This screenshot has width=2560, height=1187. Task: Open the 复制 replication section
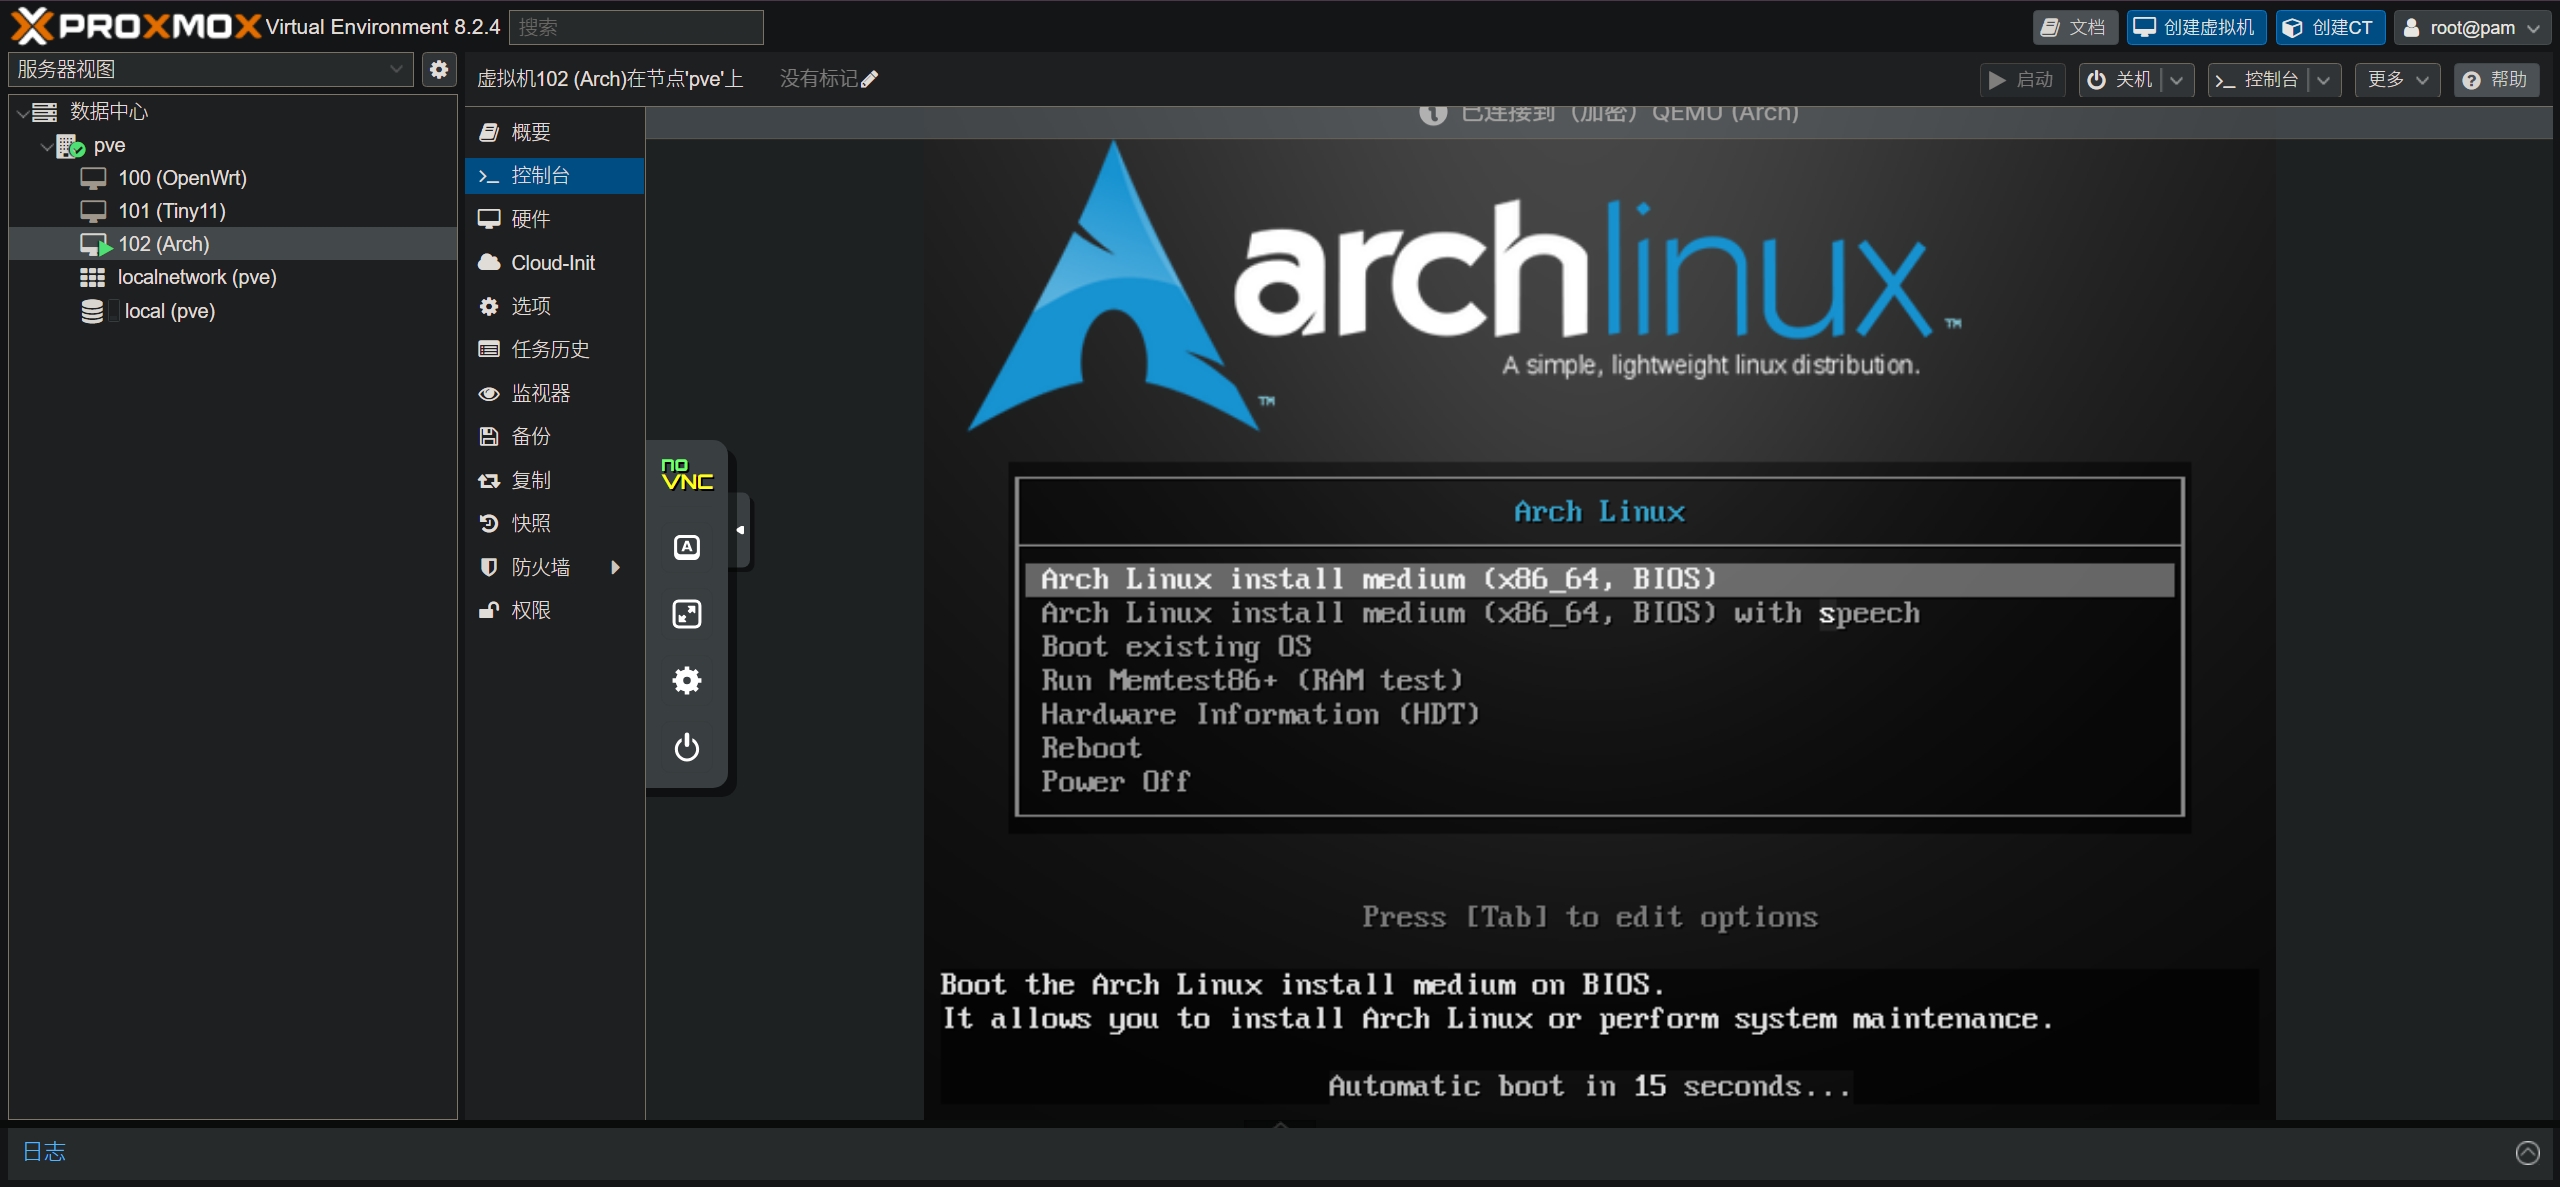(554, 480)
